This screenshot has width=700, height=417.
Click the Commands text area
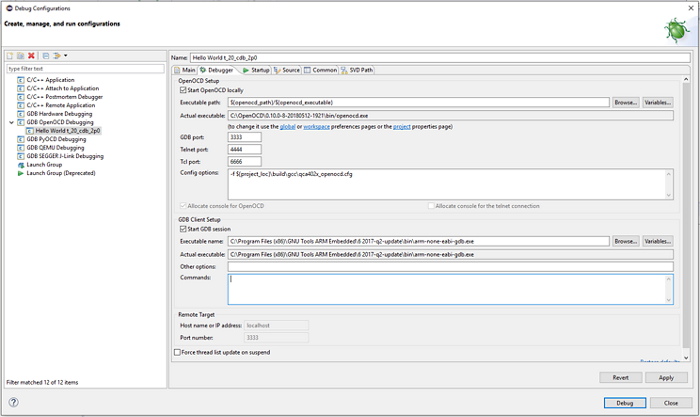(446, 290)
